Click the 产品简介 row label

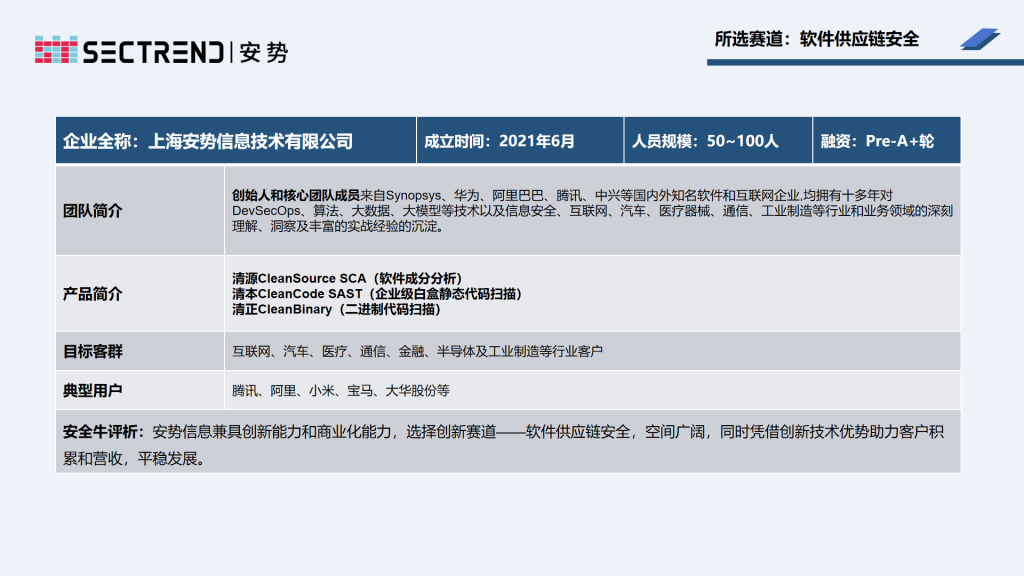(x=92, y=294)
